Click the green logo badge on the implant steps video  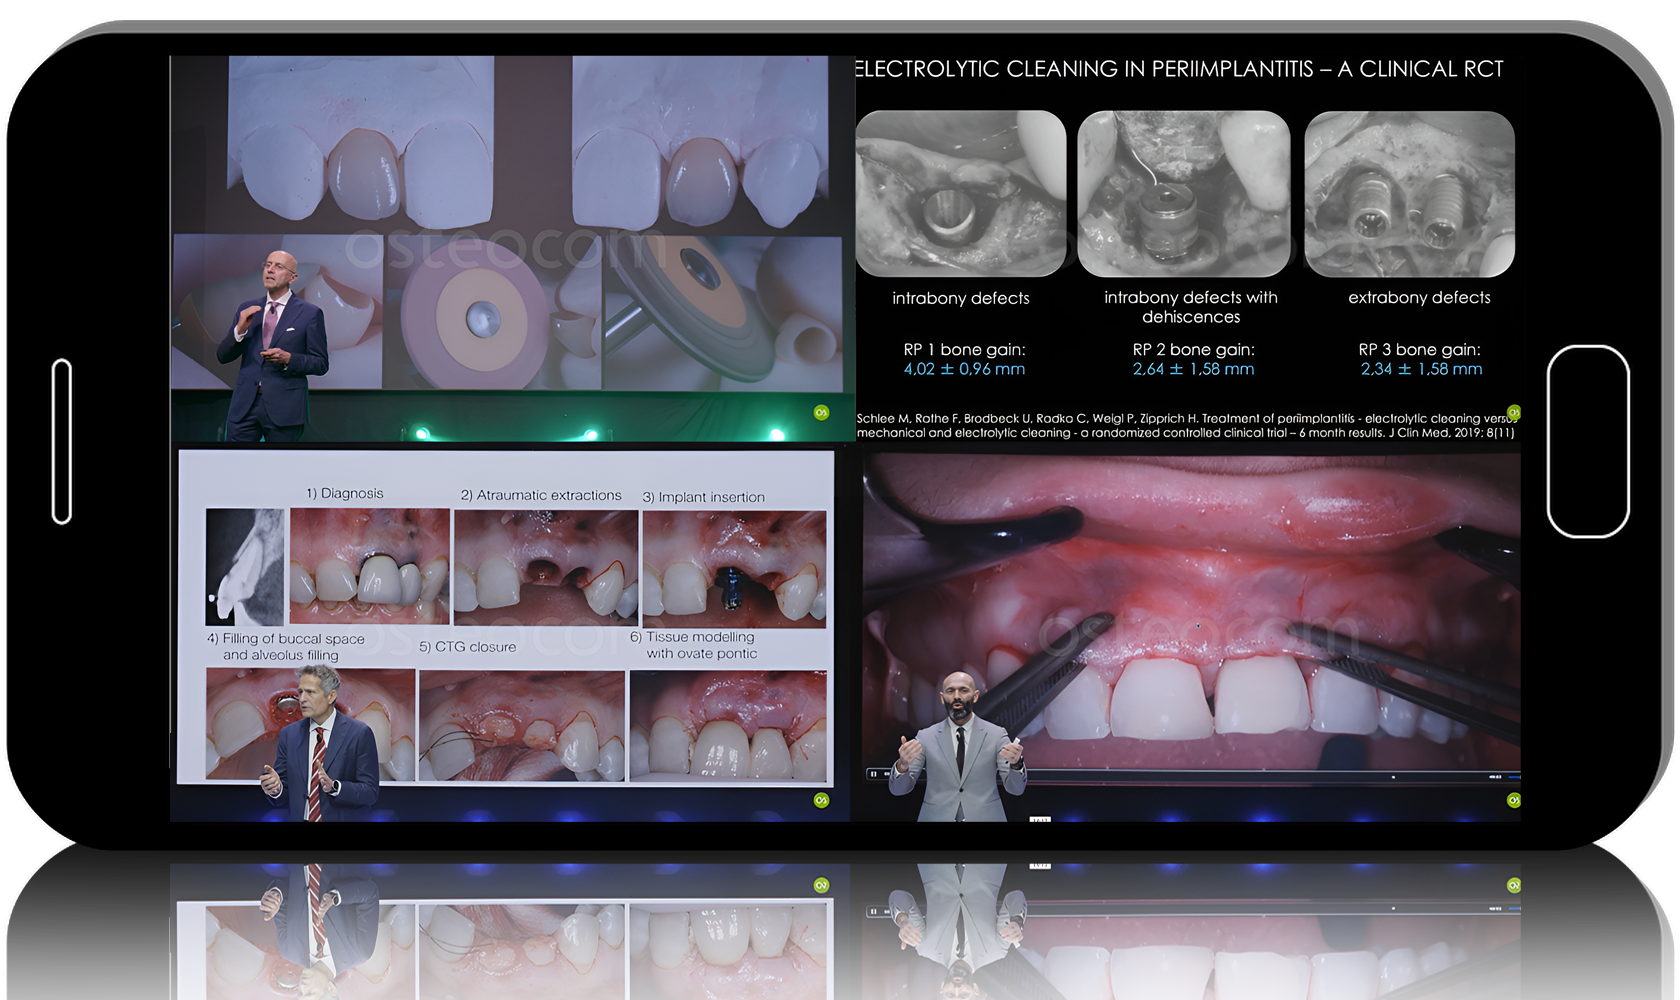tap(821, 800)
